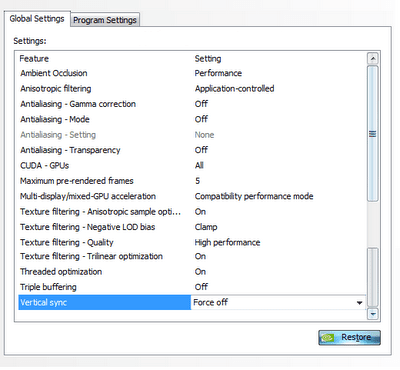This screenshot has width=400, height=370.
Task: Click the settings list scrollbar thumb
Action: pos(373,133)
